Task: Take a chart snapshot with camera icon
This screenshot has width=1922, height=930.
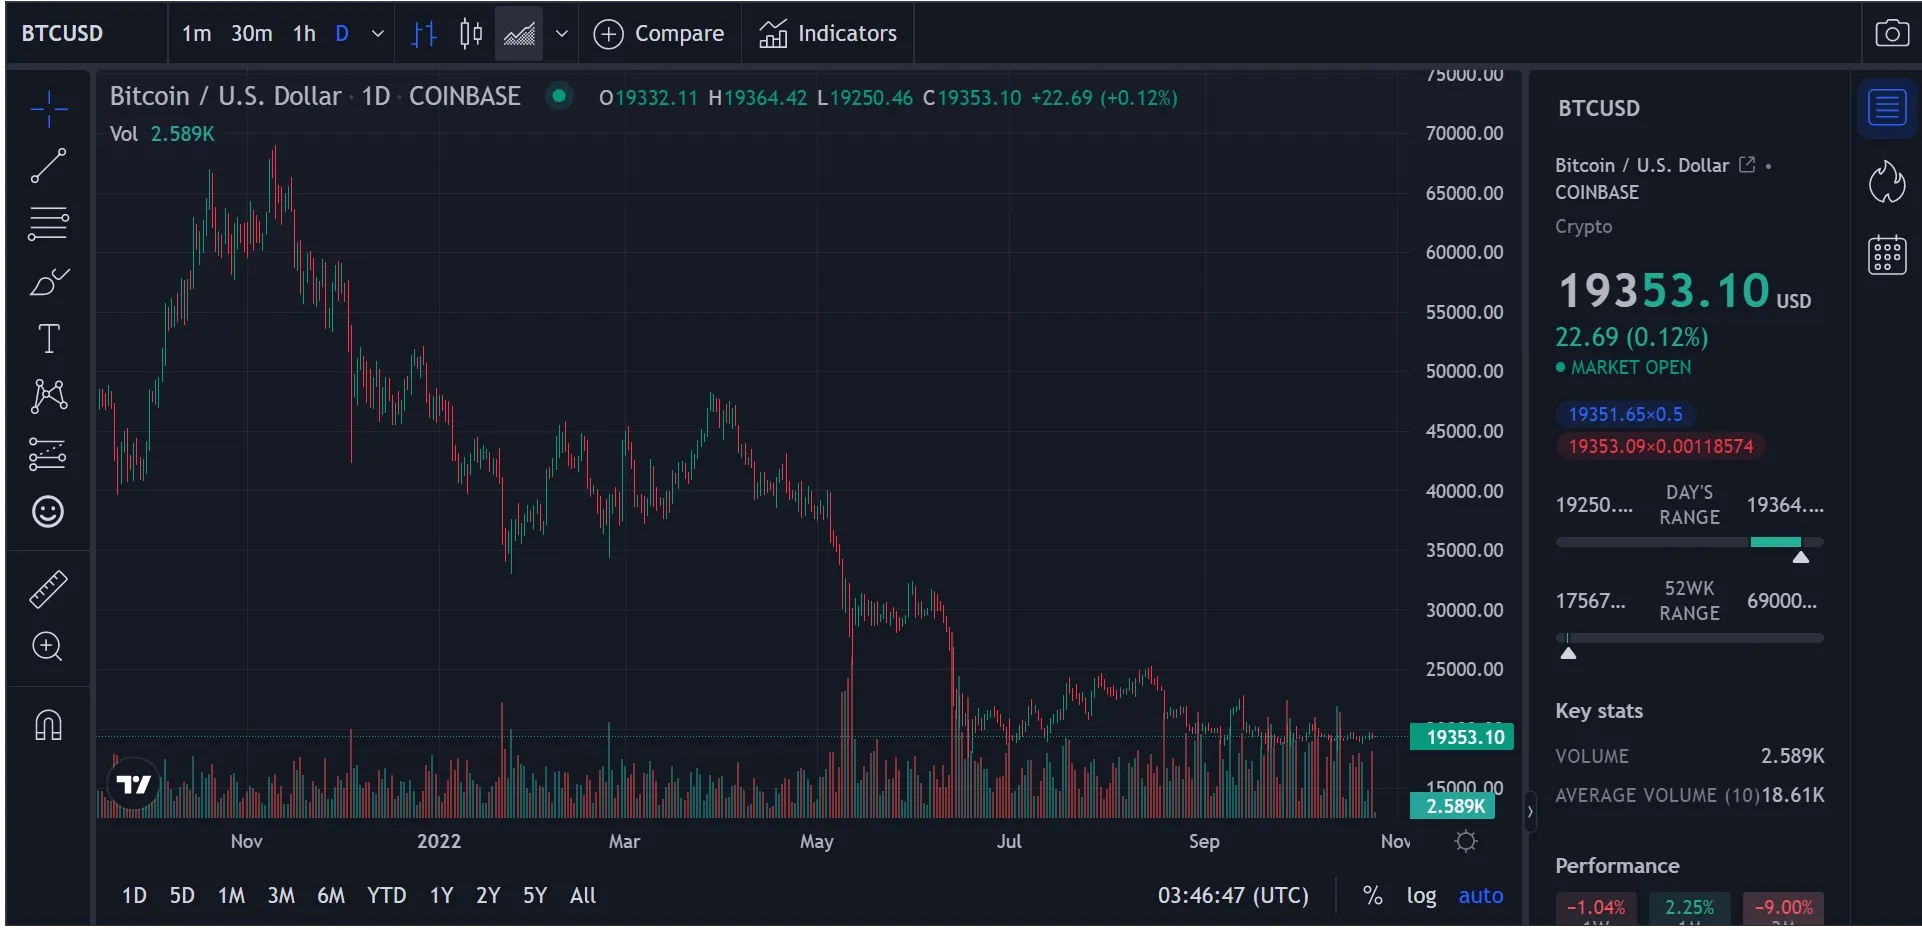Action: [x=1891, y=33]
